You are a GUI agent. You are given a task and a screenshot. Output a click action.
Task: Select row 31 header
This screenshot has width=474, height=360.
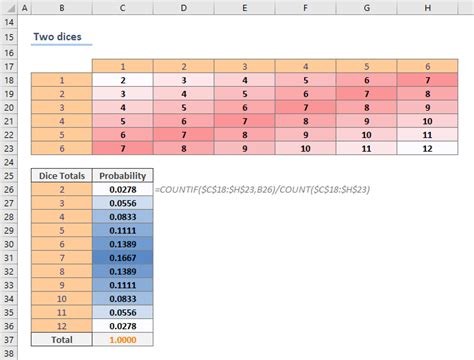tap(9, 258)
